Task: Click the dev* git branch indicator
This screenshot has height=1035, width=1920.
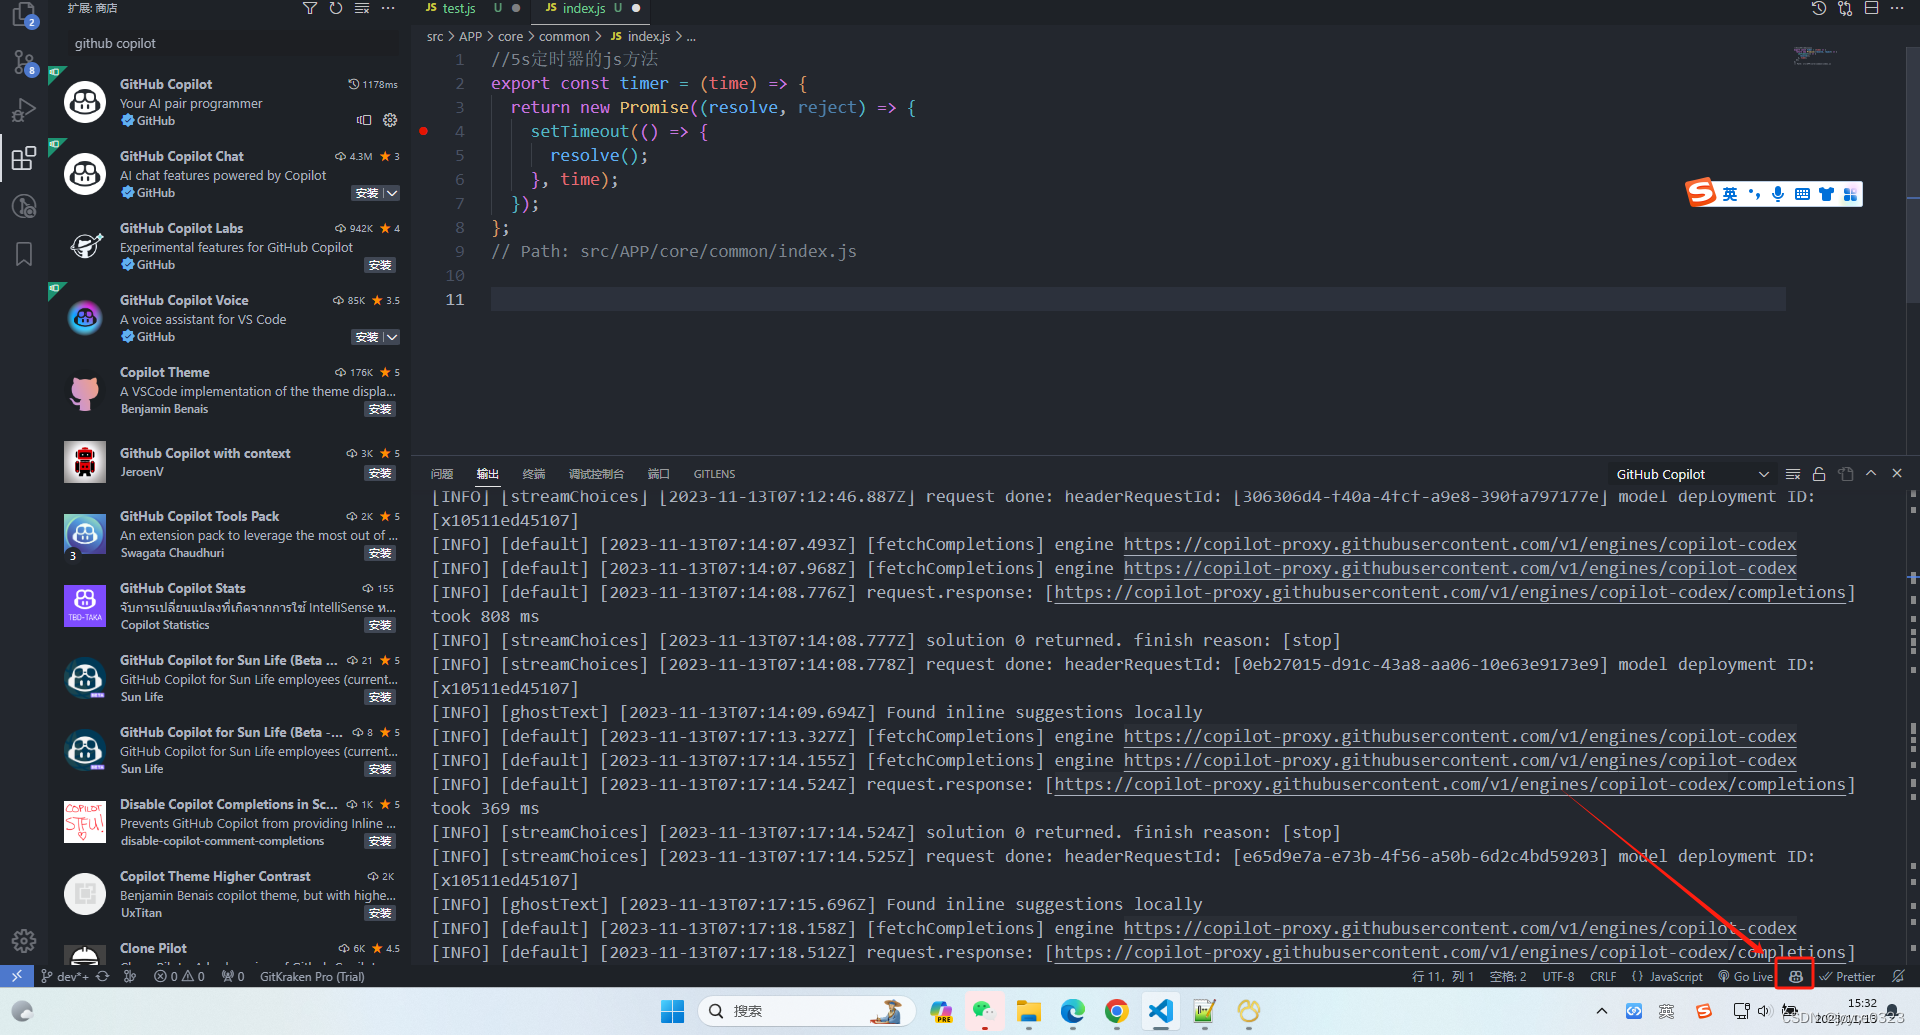Action: (x=65, y=976)
